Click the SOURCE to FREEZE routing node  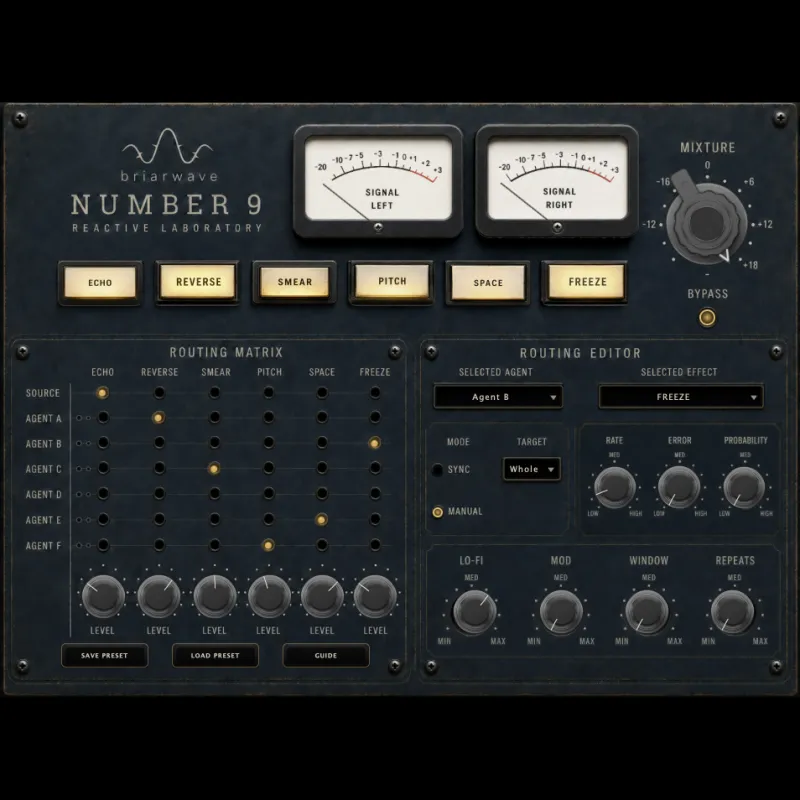coord(375,393)
